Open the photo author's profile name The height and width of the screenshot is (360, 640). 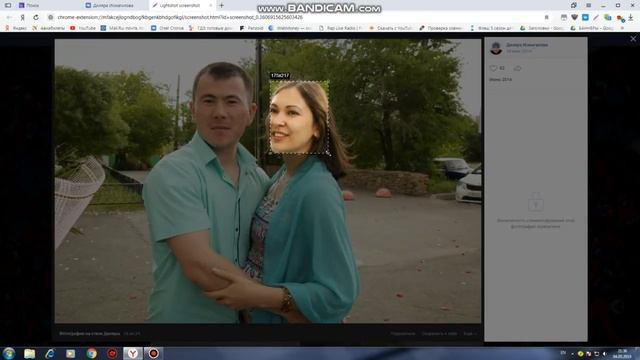[527, 45]
